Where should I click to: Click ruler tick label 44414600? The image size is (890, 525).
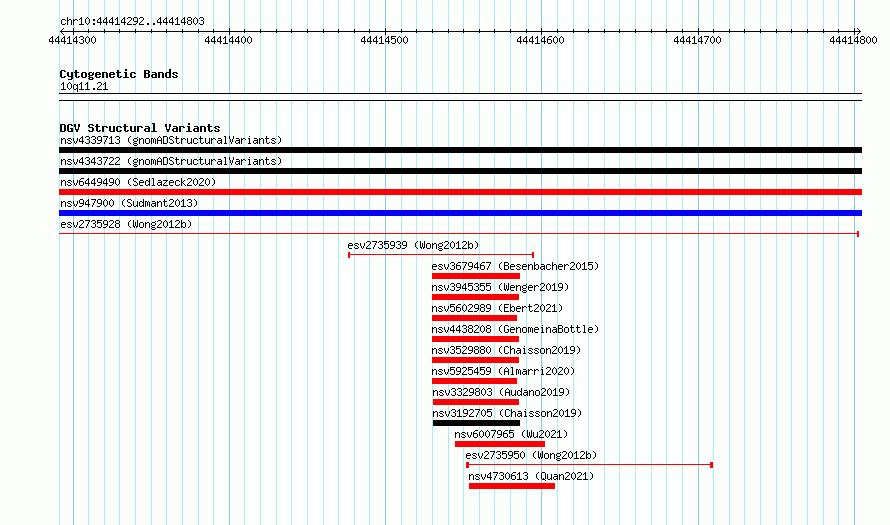click(x=540, y=40)
